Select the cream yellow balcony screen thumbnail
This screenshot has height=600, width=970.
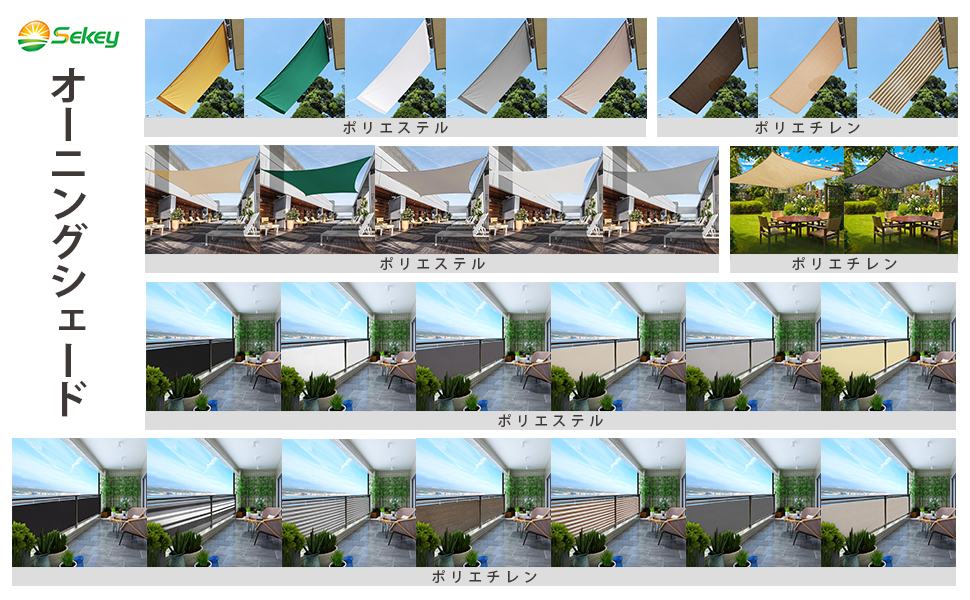click(x=889, y=347)
